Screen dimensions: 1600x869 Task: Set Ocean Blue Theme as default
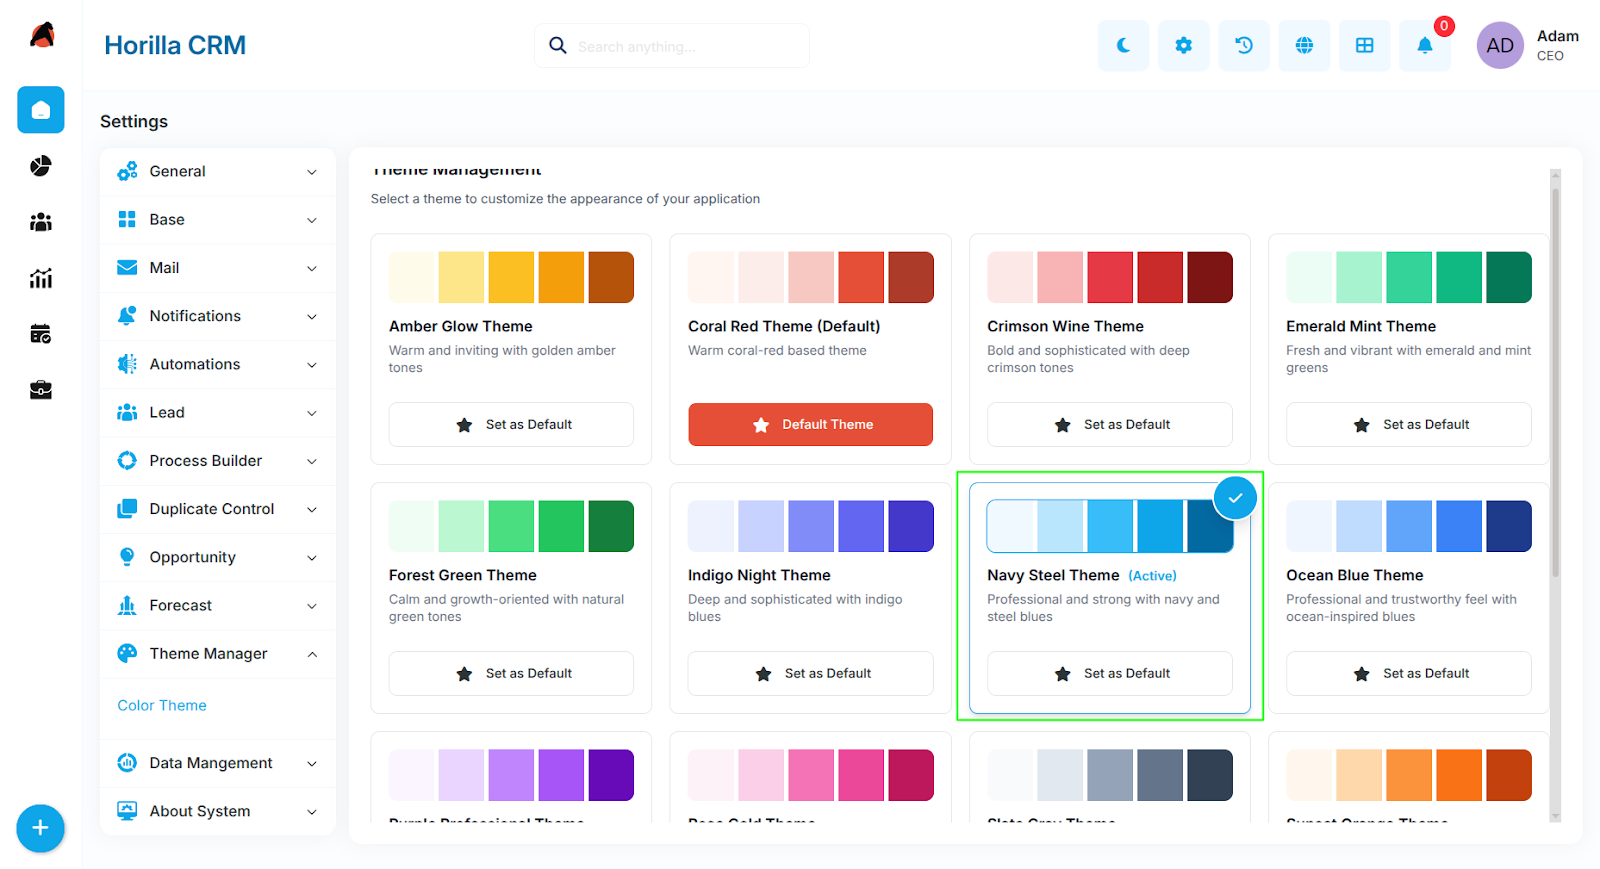click(x=1408, y=673)
